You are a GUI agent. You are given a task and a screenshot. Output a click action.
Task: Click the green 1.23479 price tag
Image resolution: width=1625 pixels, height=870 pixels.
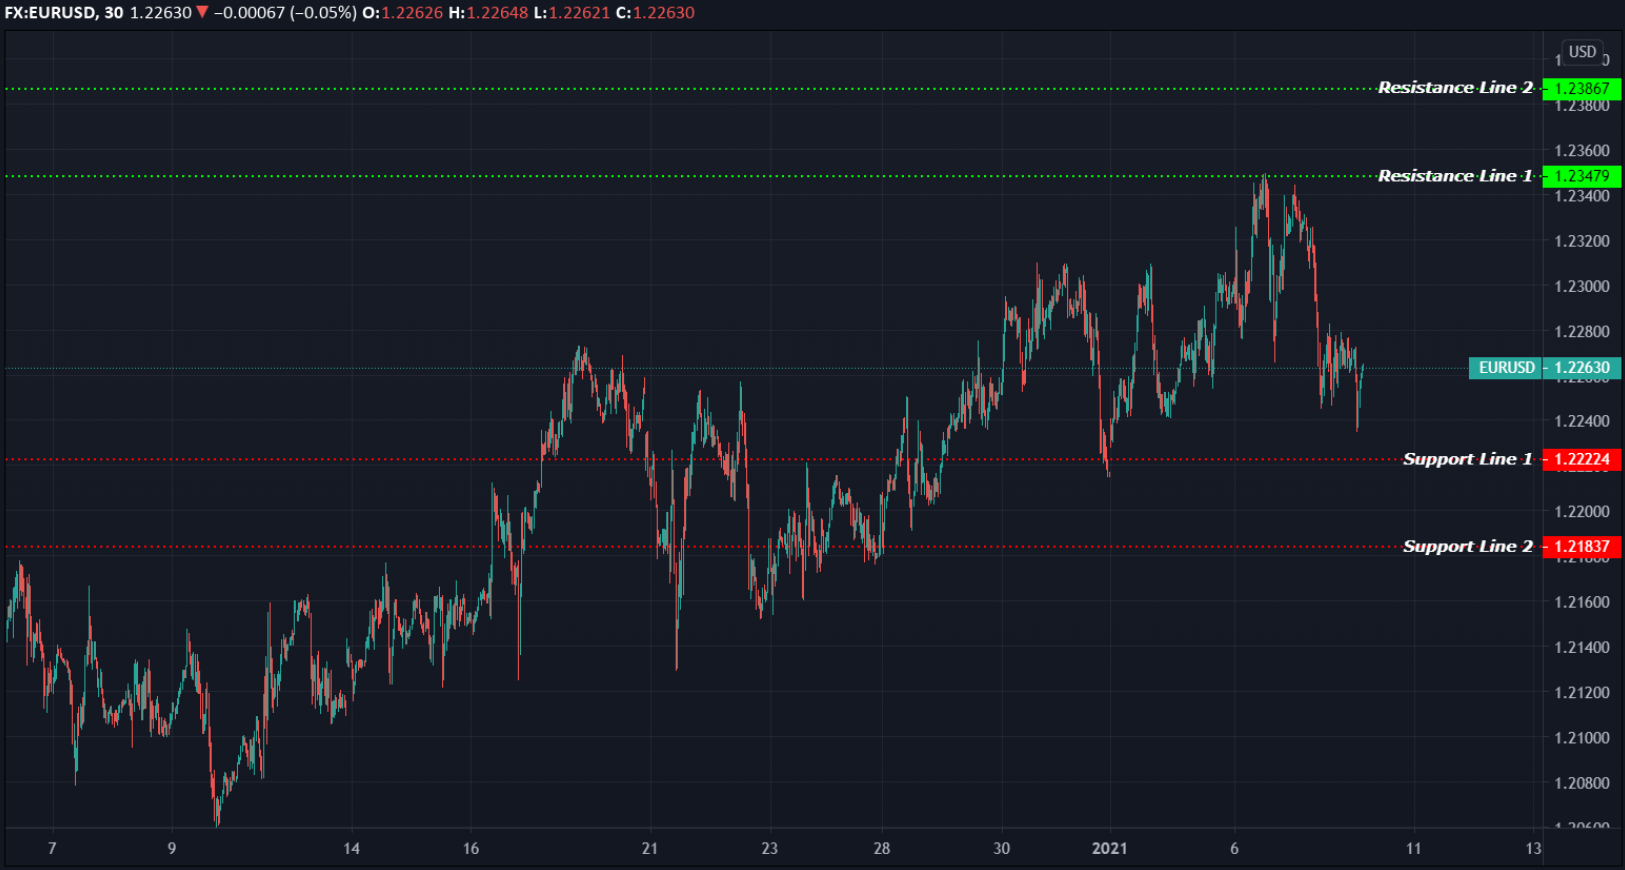pos(1581,176)
